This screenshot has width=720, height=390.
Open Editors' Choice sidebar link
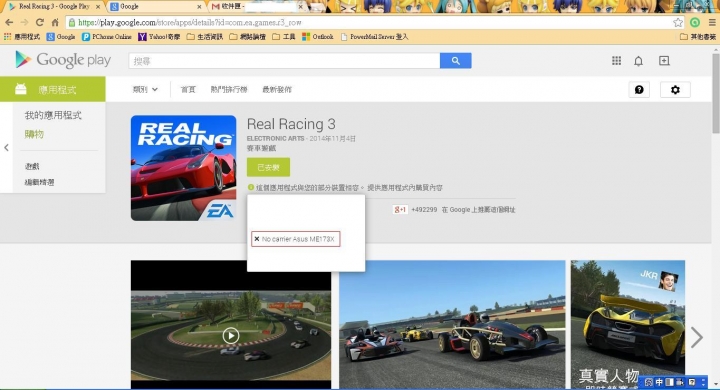(x=39, y=182)
